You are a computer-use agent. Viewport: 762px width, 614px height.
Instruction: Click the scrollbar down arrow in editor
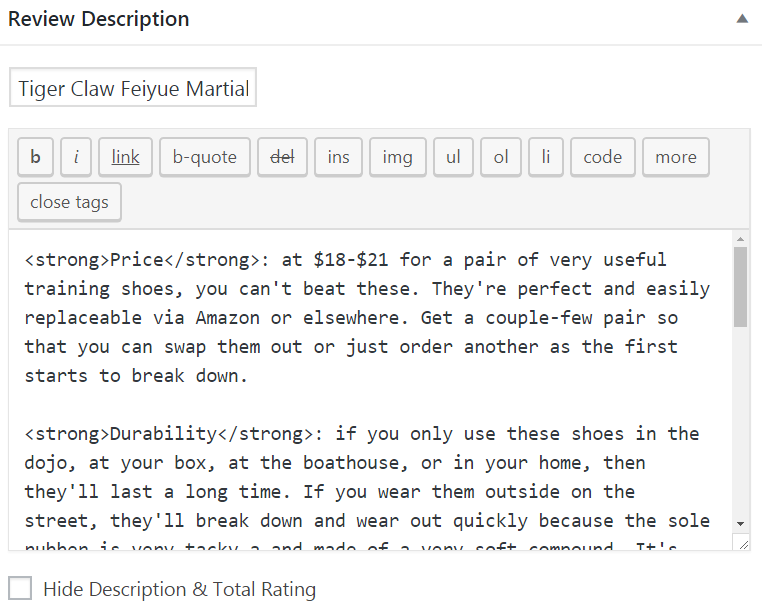click(x=740, y=523)
